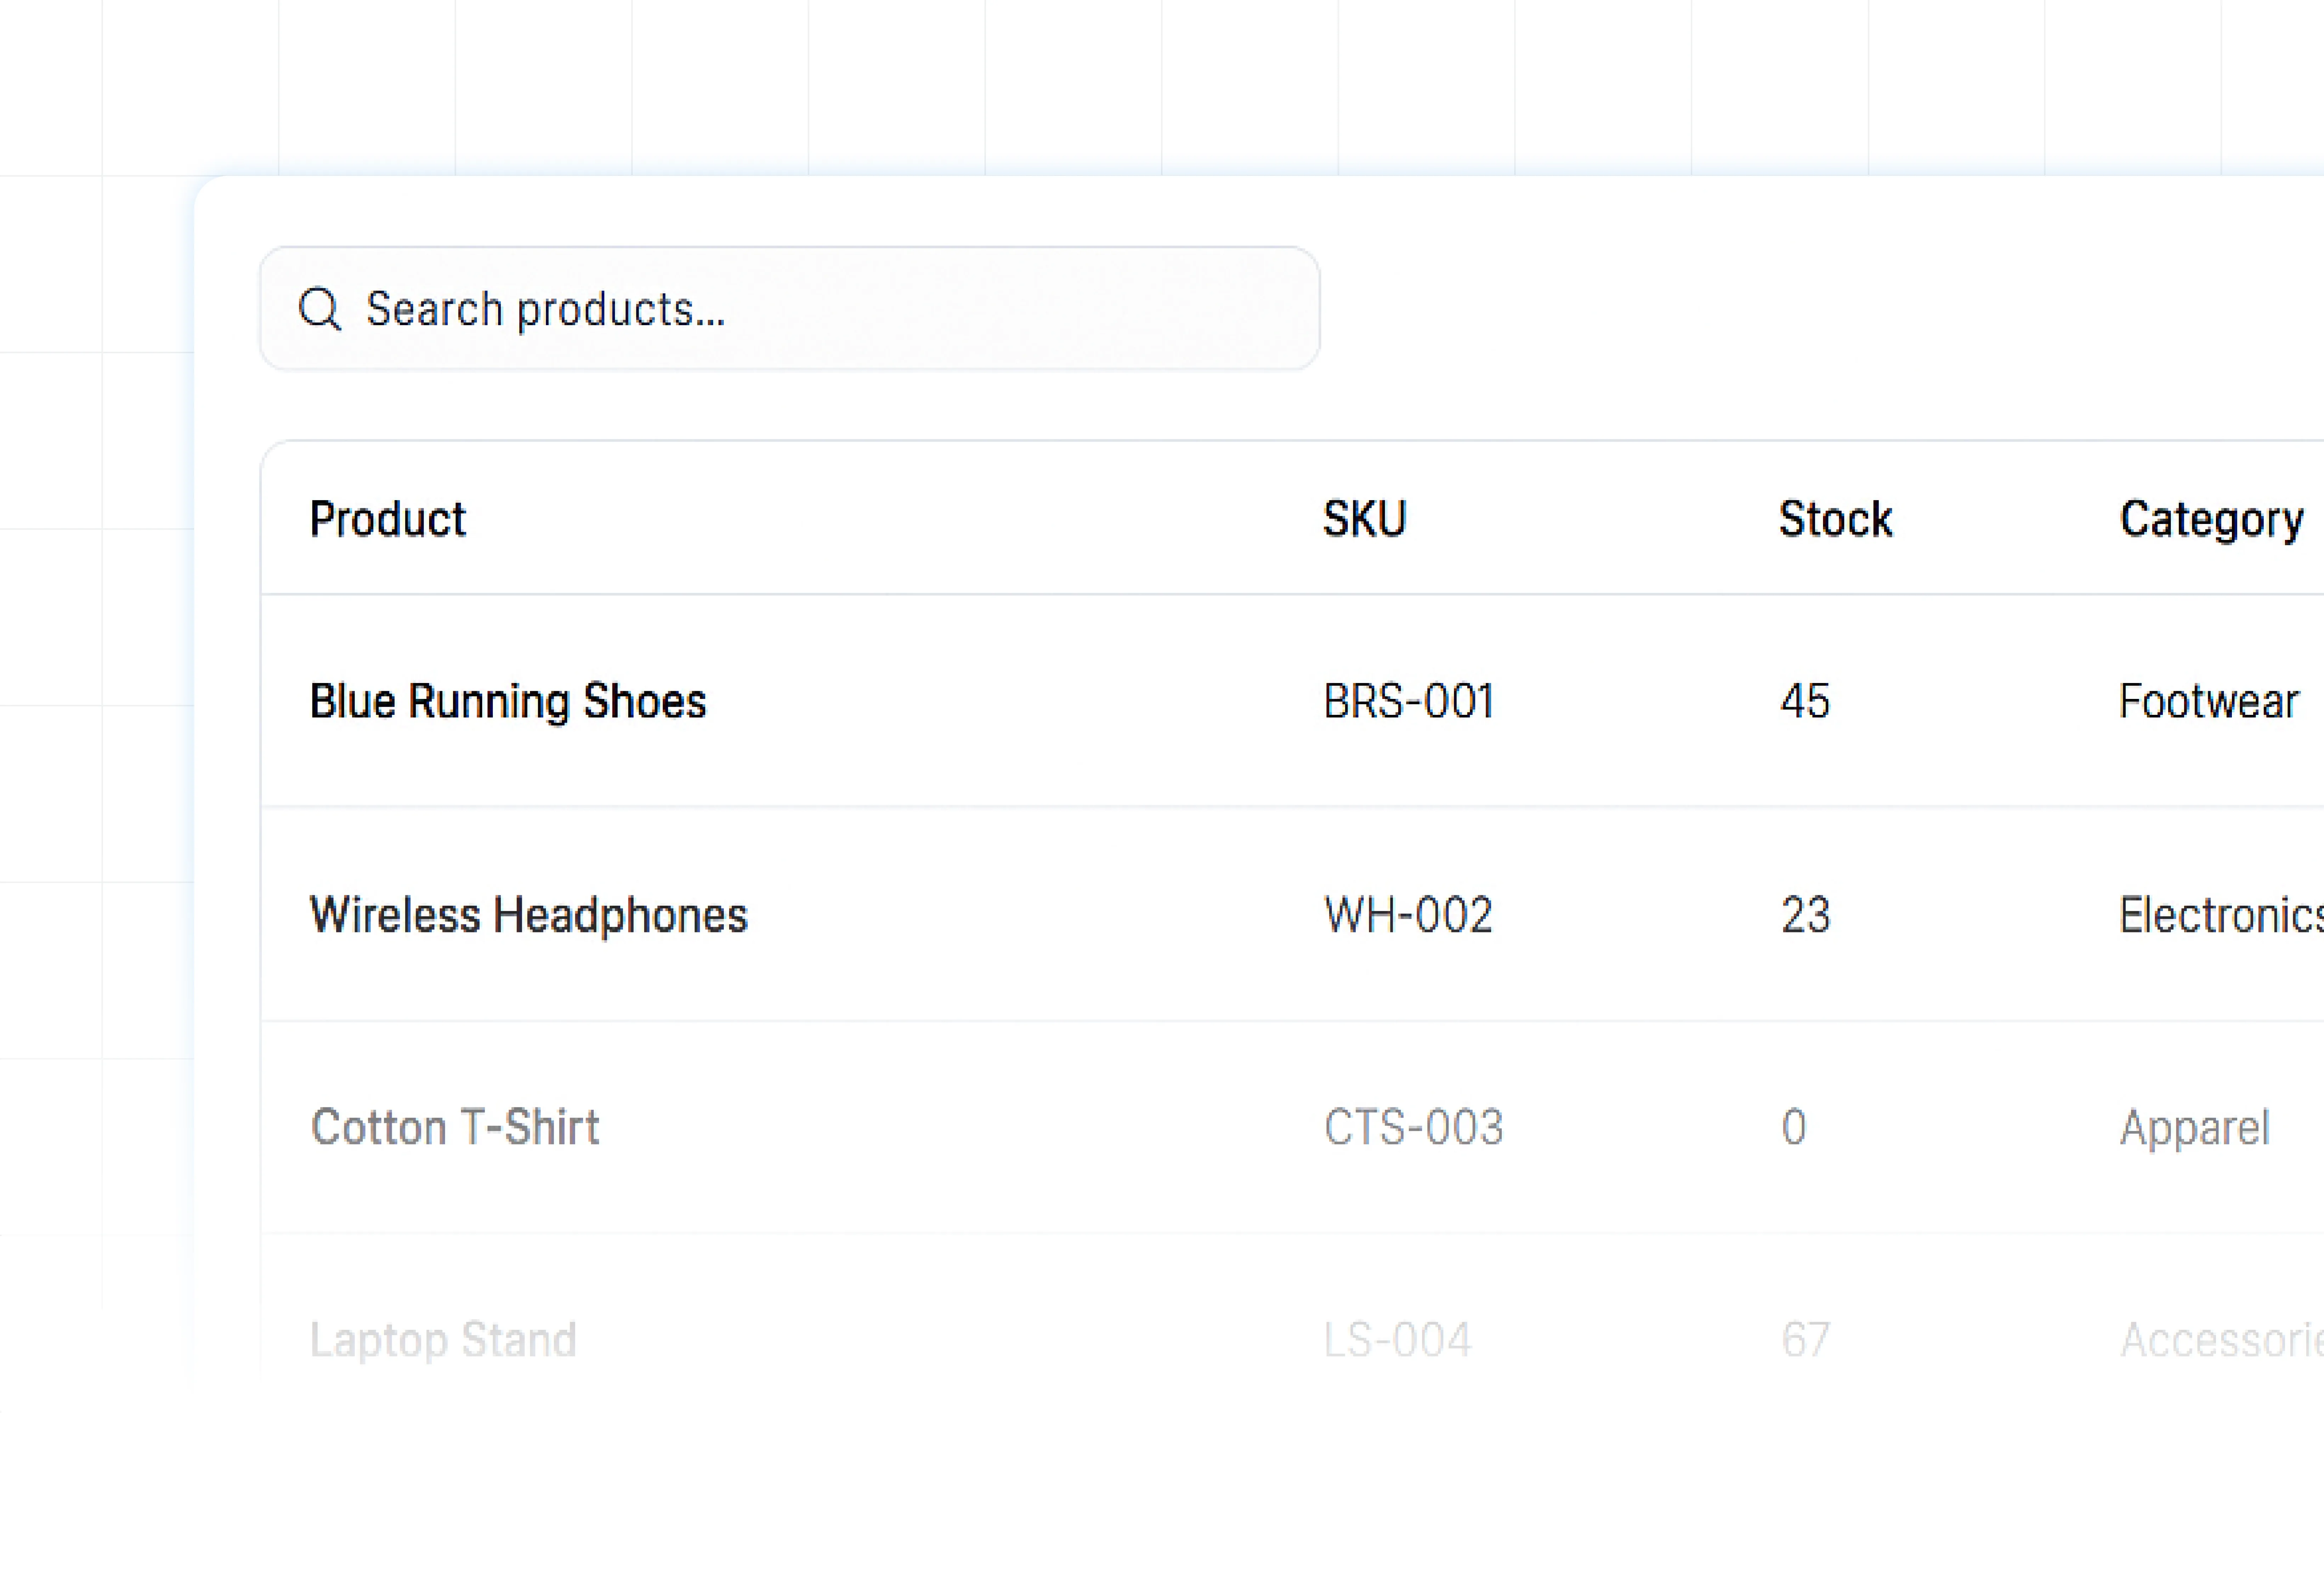This screenshot has width=2324, height=1587.
Task: Sort by the Category column header
Action: (x=2211, y=519)
